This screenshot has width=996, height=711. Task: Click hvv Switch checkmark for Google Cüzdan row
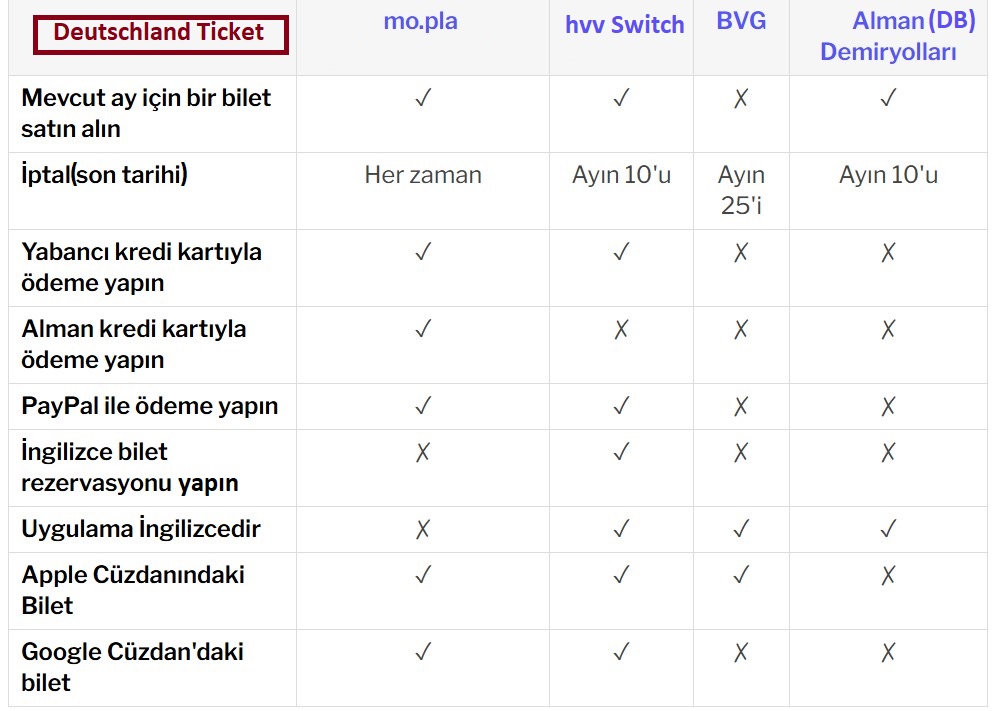click(x=621, y=652)
